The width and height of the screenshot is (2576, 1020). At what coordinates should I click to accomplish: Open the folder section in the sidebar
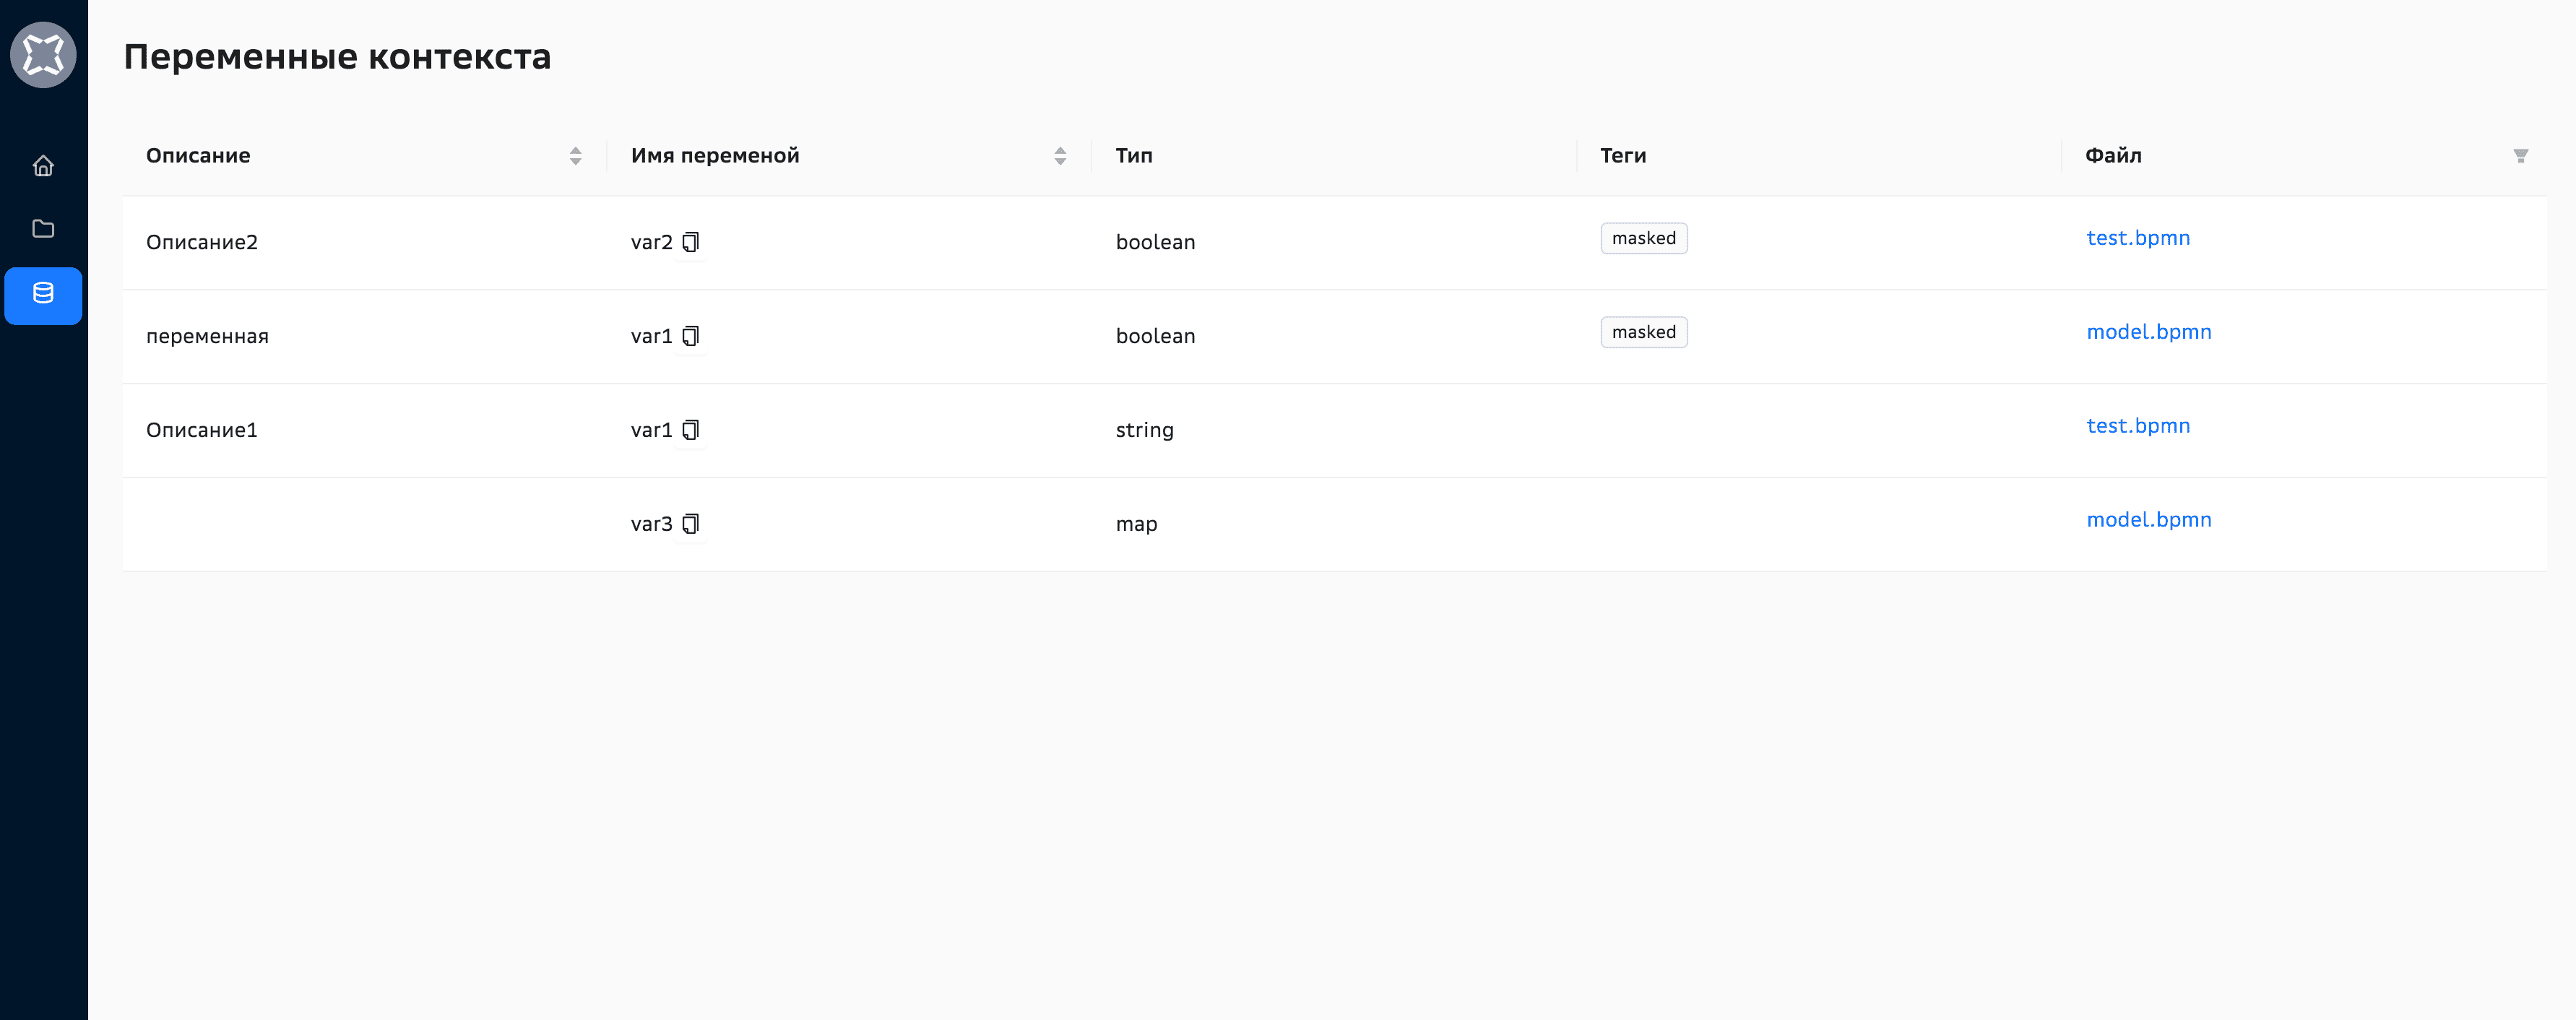pos(43,229)
